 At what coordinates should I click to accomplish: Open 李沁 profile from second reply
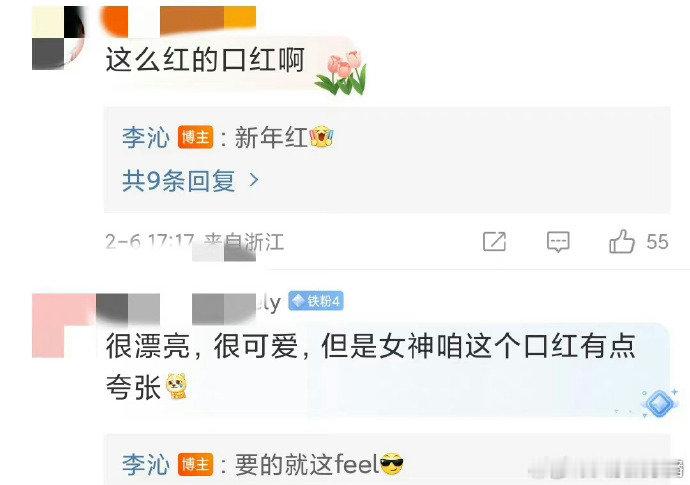pyautogui.click(x=146, y=464)
